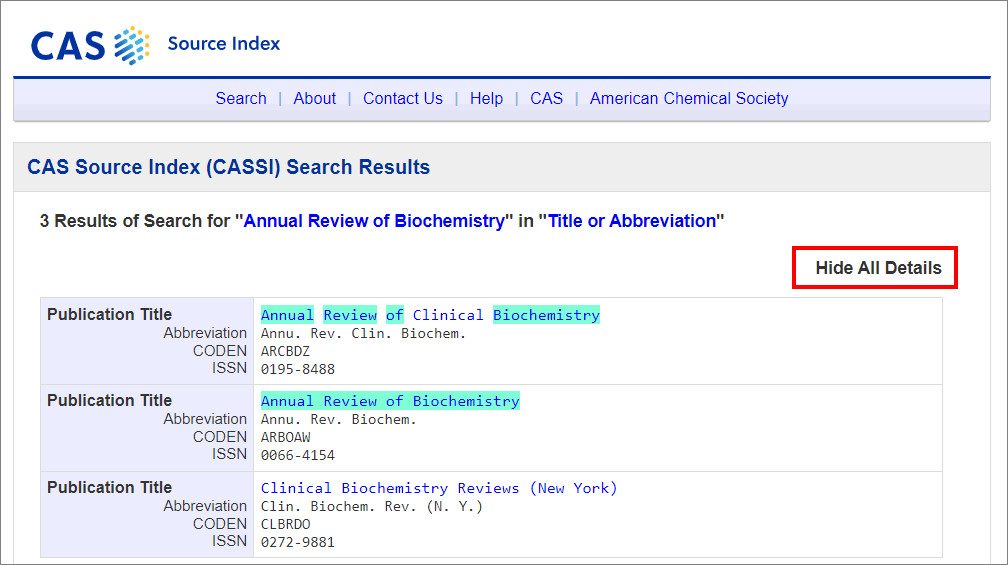
Task: Open the Help link
Action: tap(486, 98)
